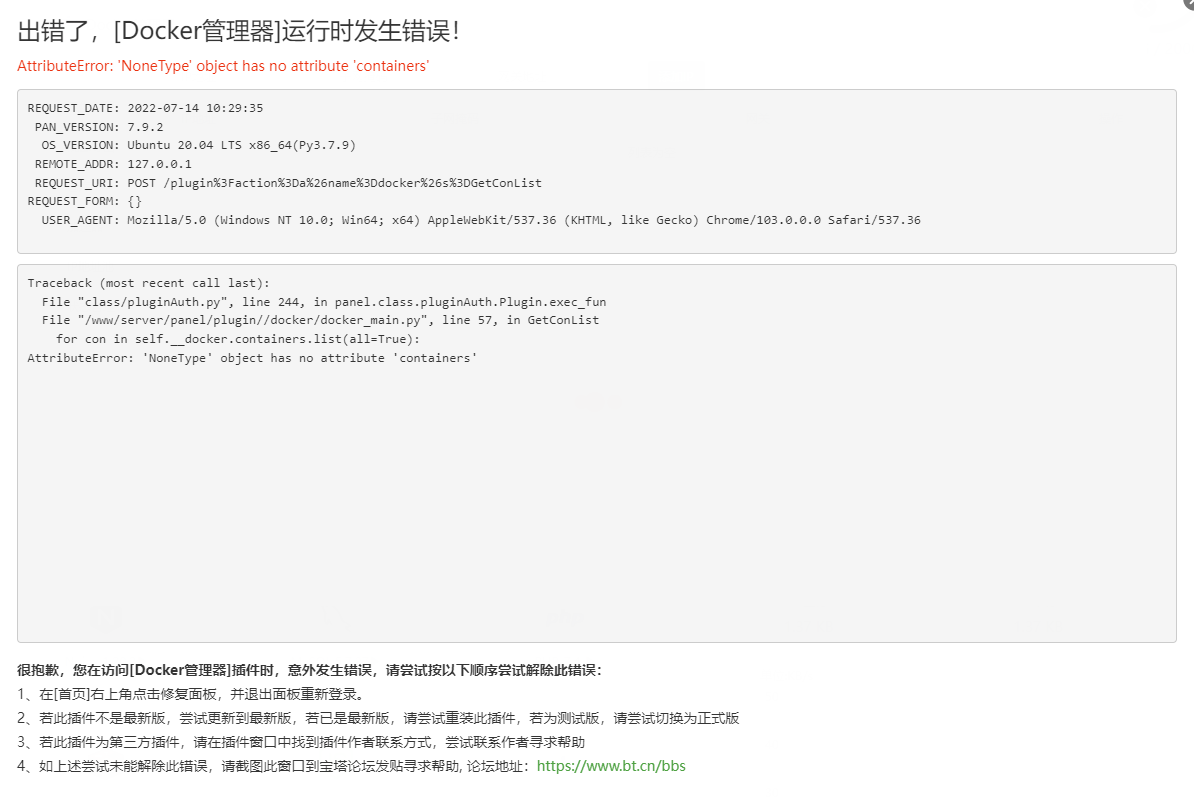Click the class/pluginAuth.py line 244 traceback line
The image size is (1194, 800).
pyautogui.click(x=324, y=302)
